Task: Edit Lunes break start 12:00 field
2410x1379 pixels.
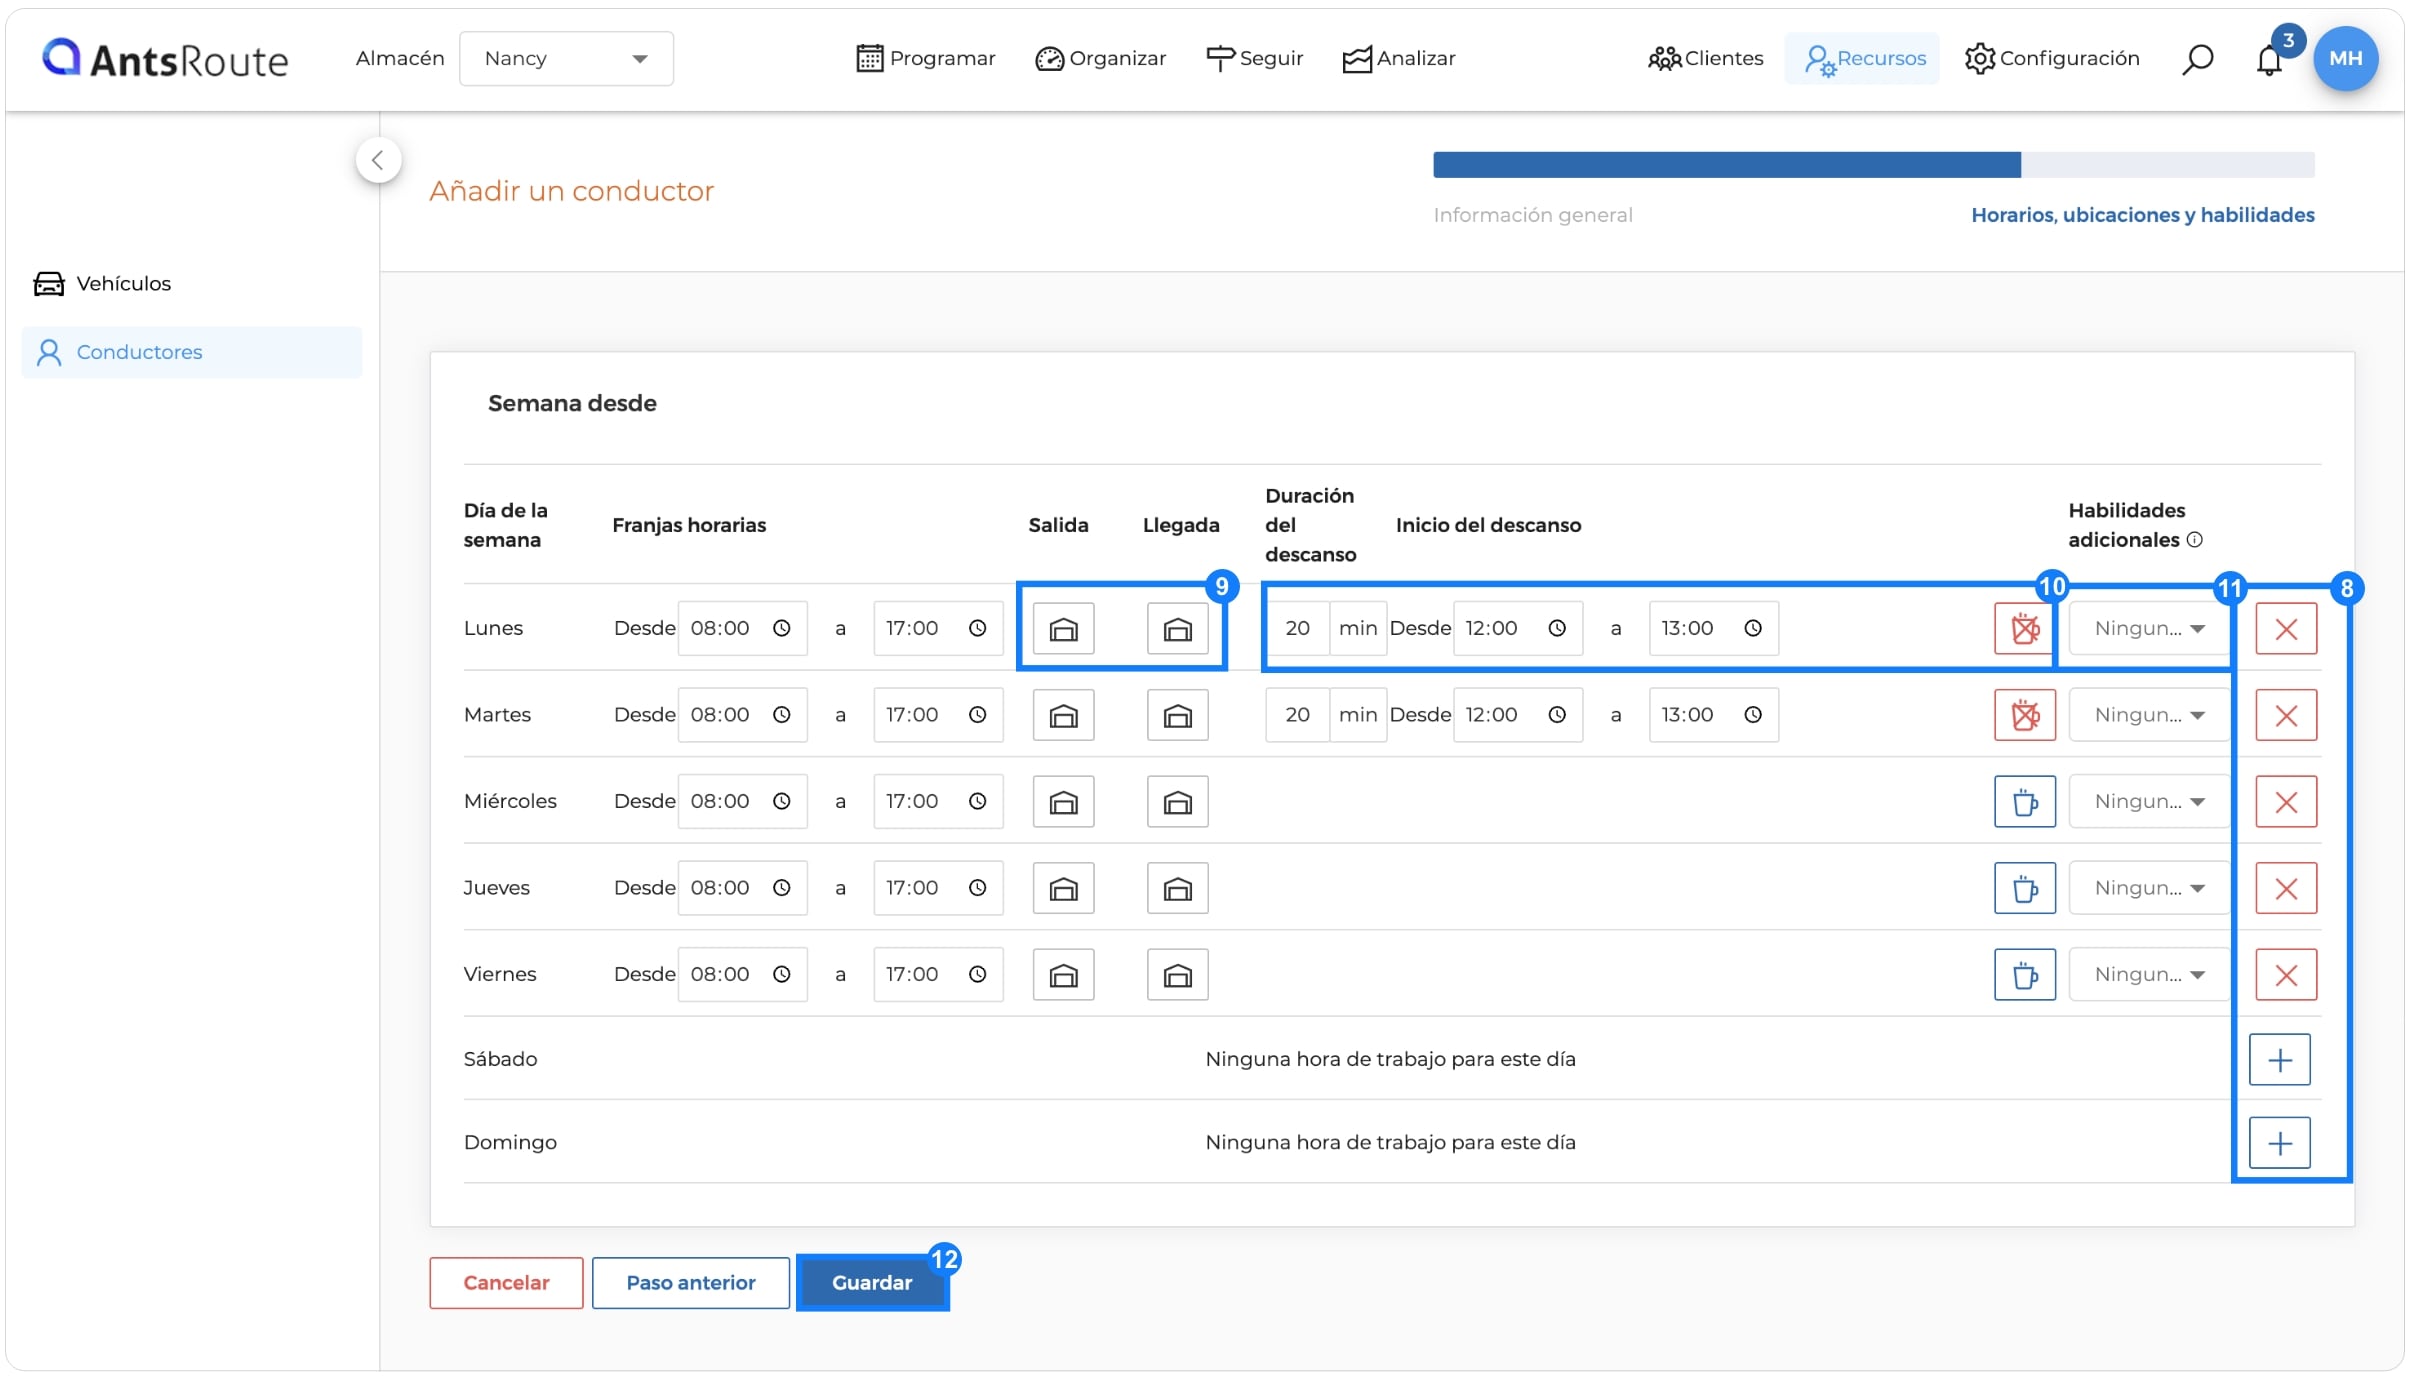Action: pyautogui.click(x=1517, y=629)
